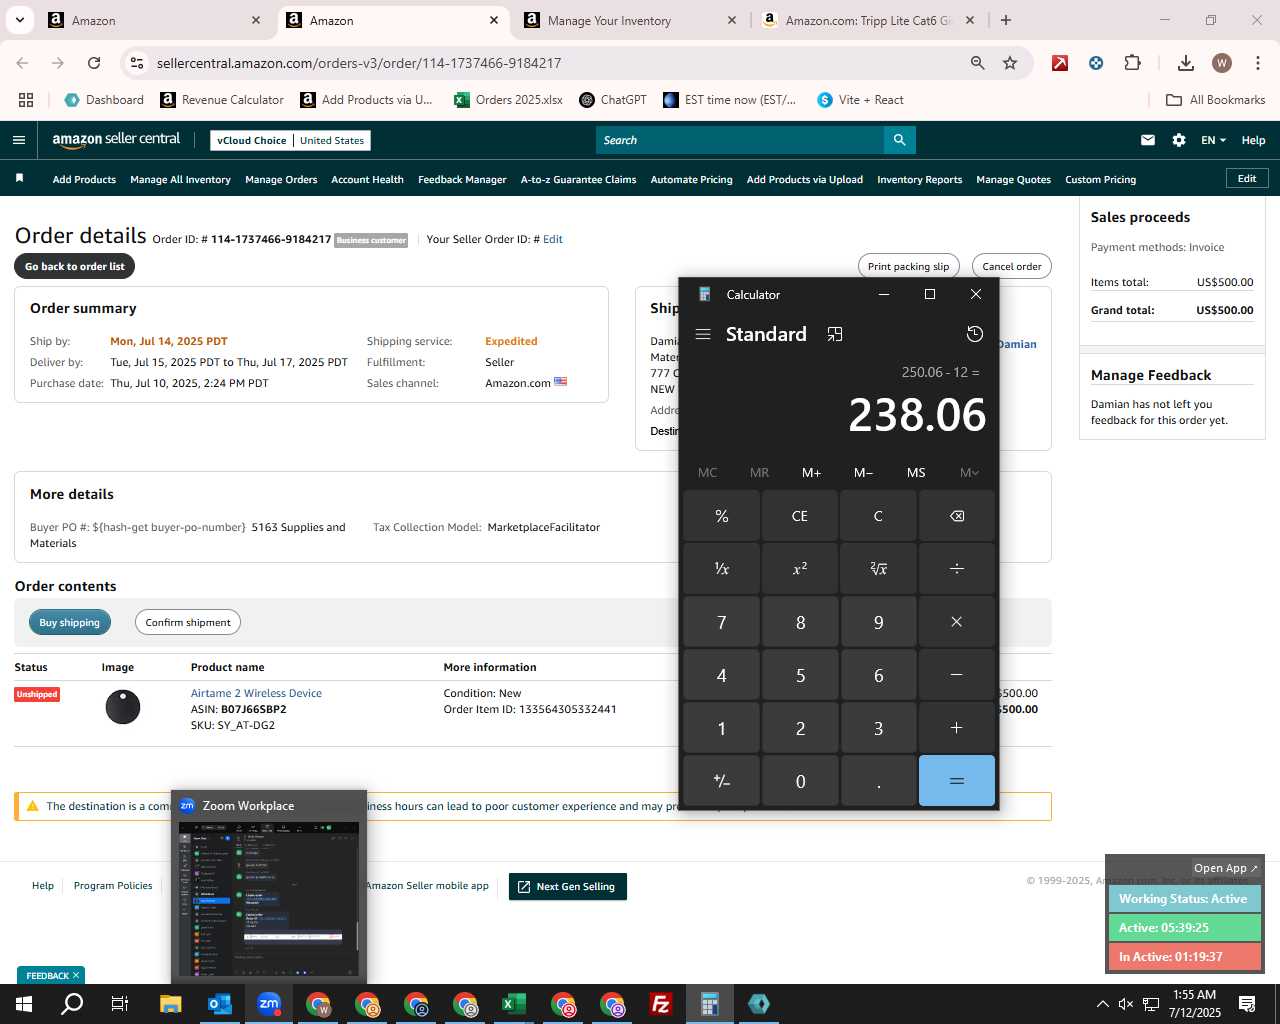Screen dimensions: 1280x1024
Task: Open Excel from the Windows taskbar
Action: pyautogui.click(x=513, y=1004)
